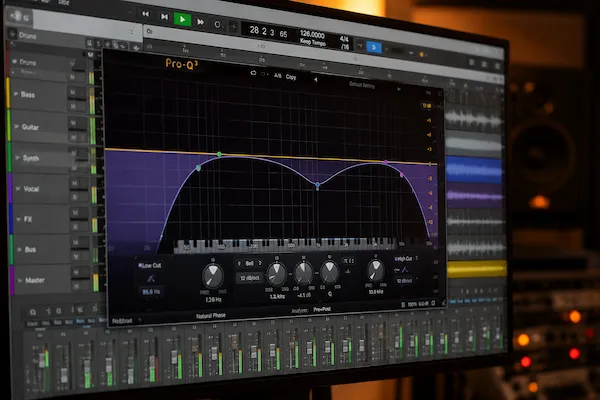600x400 pixels.
Task: Click the 4/4 time signature
Action: click(344, 39)
